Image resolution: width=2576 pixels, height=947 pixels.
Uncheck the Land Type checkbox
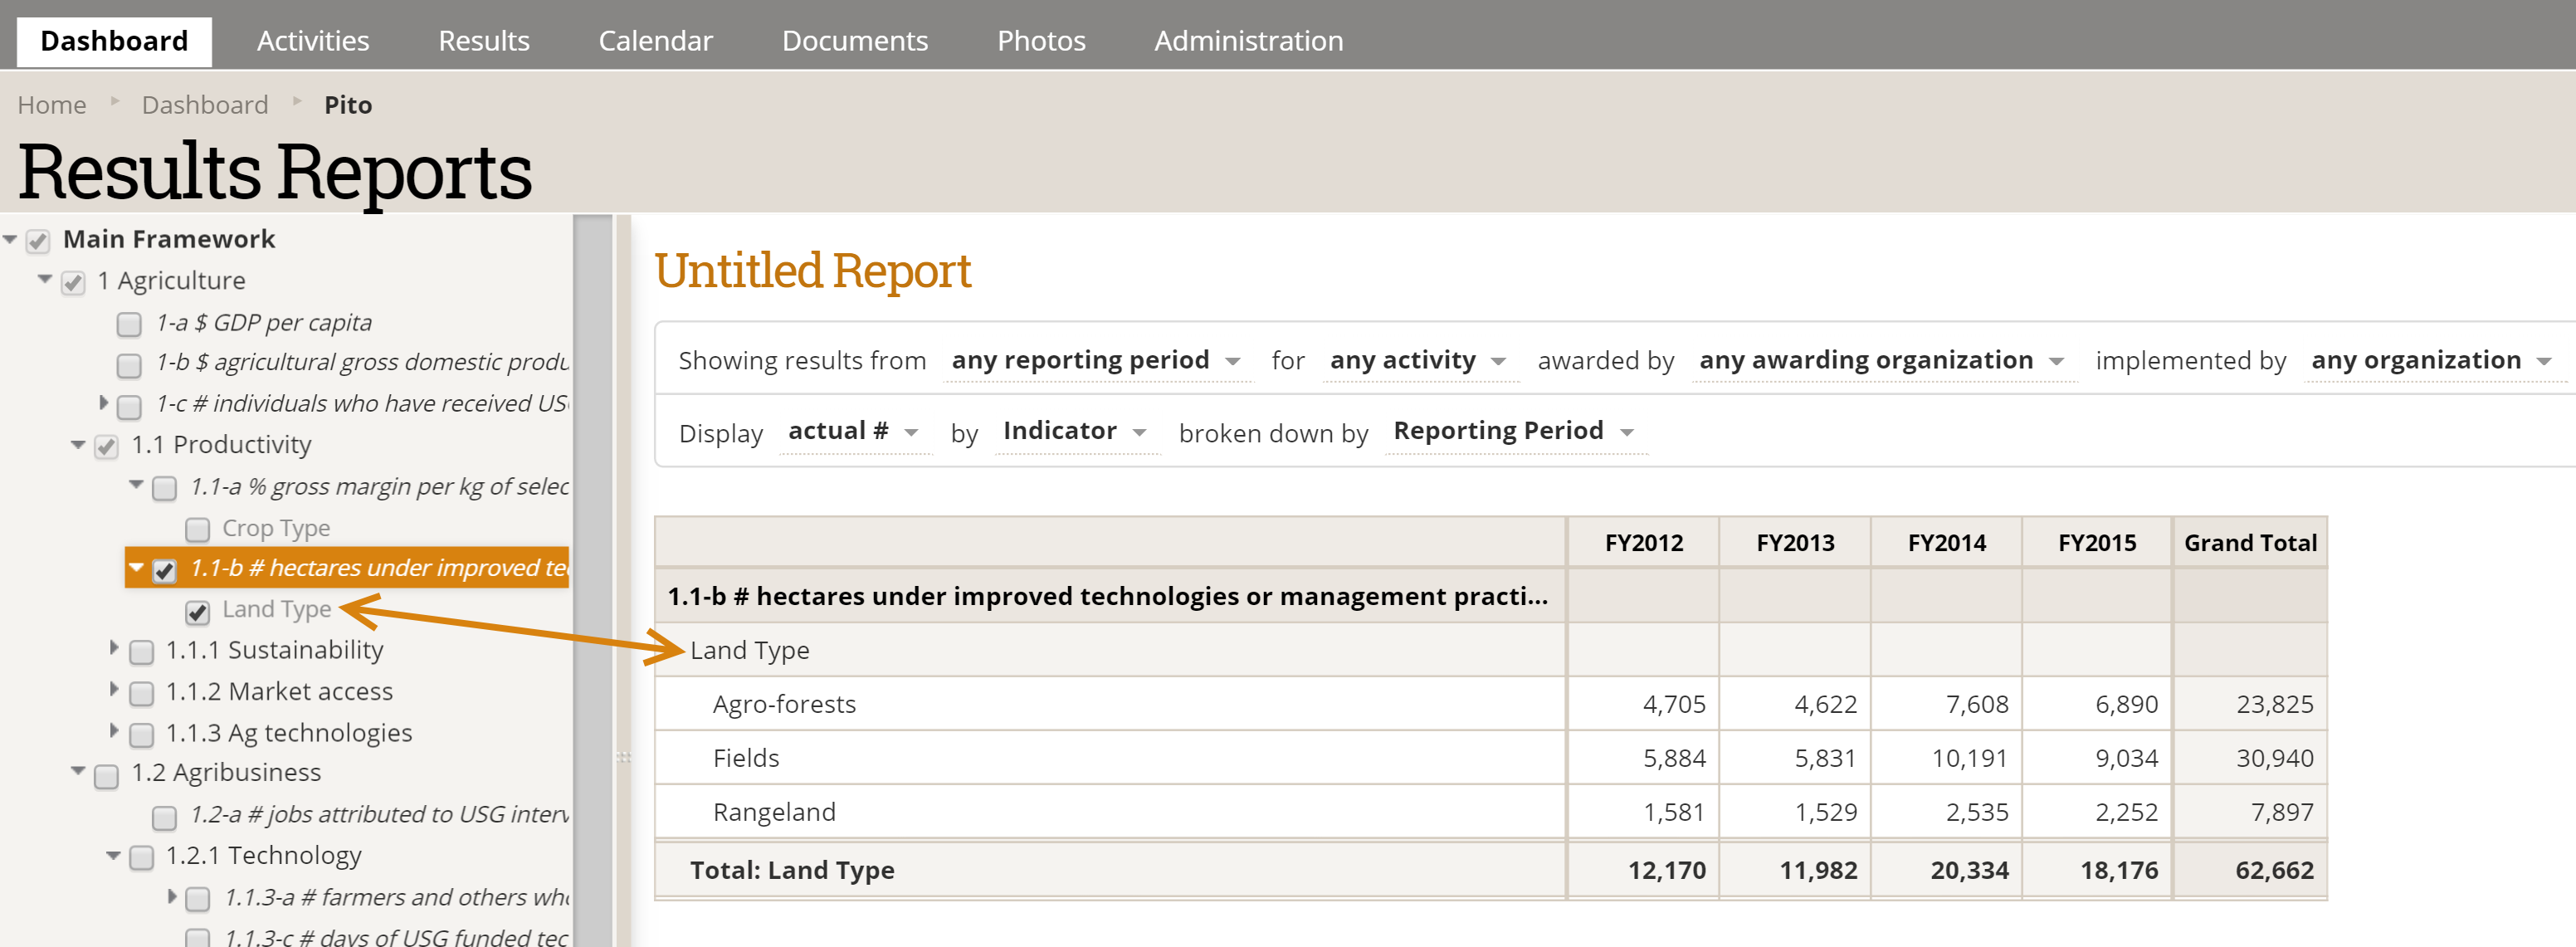coord(198,611)
